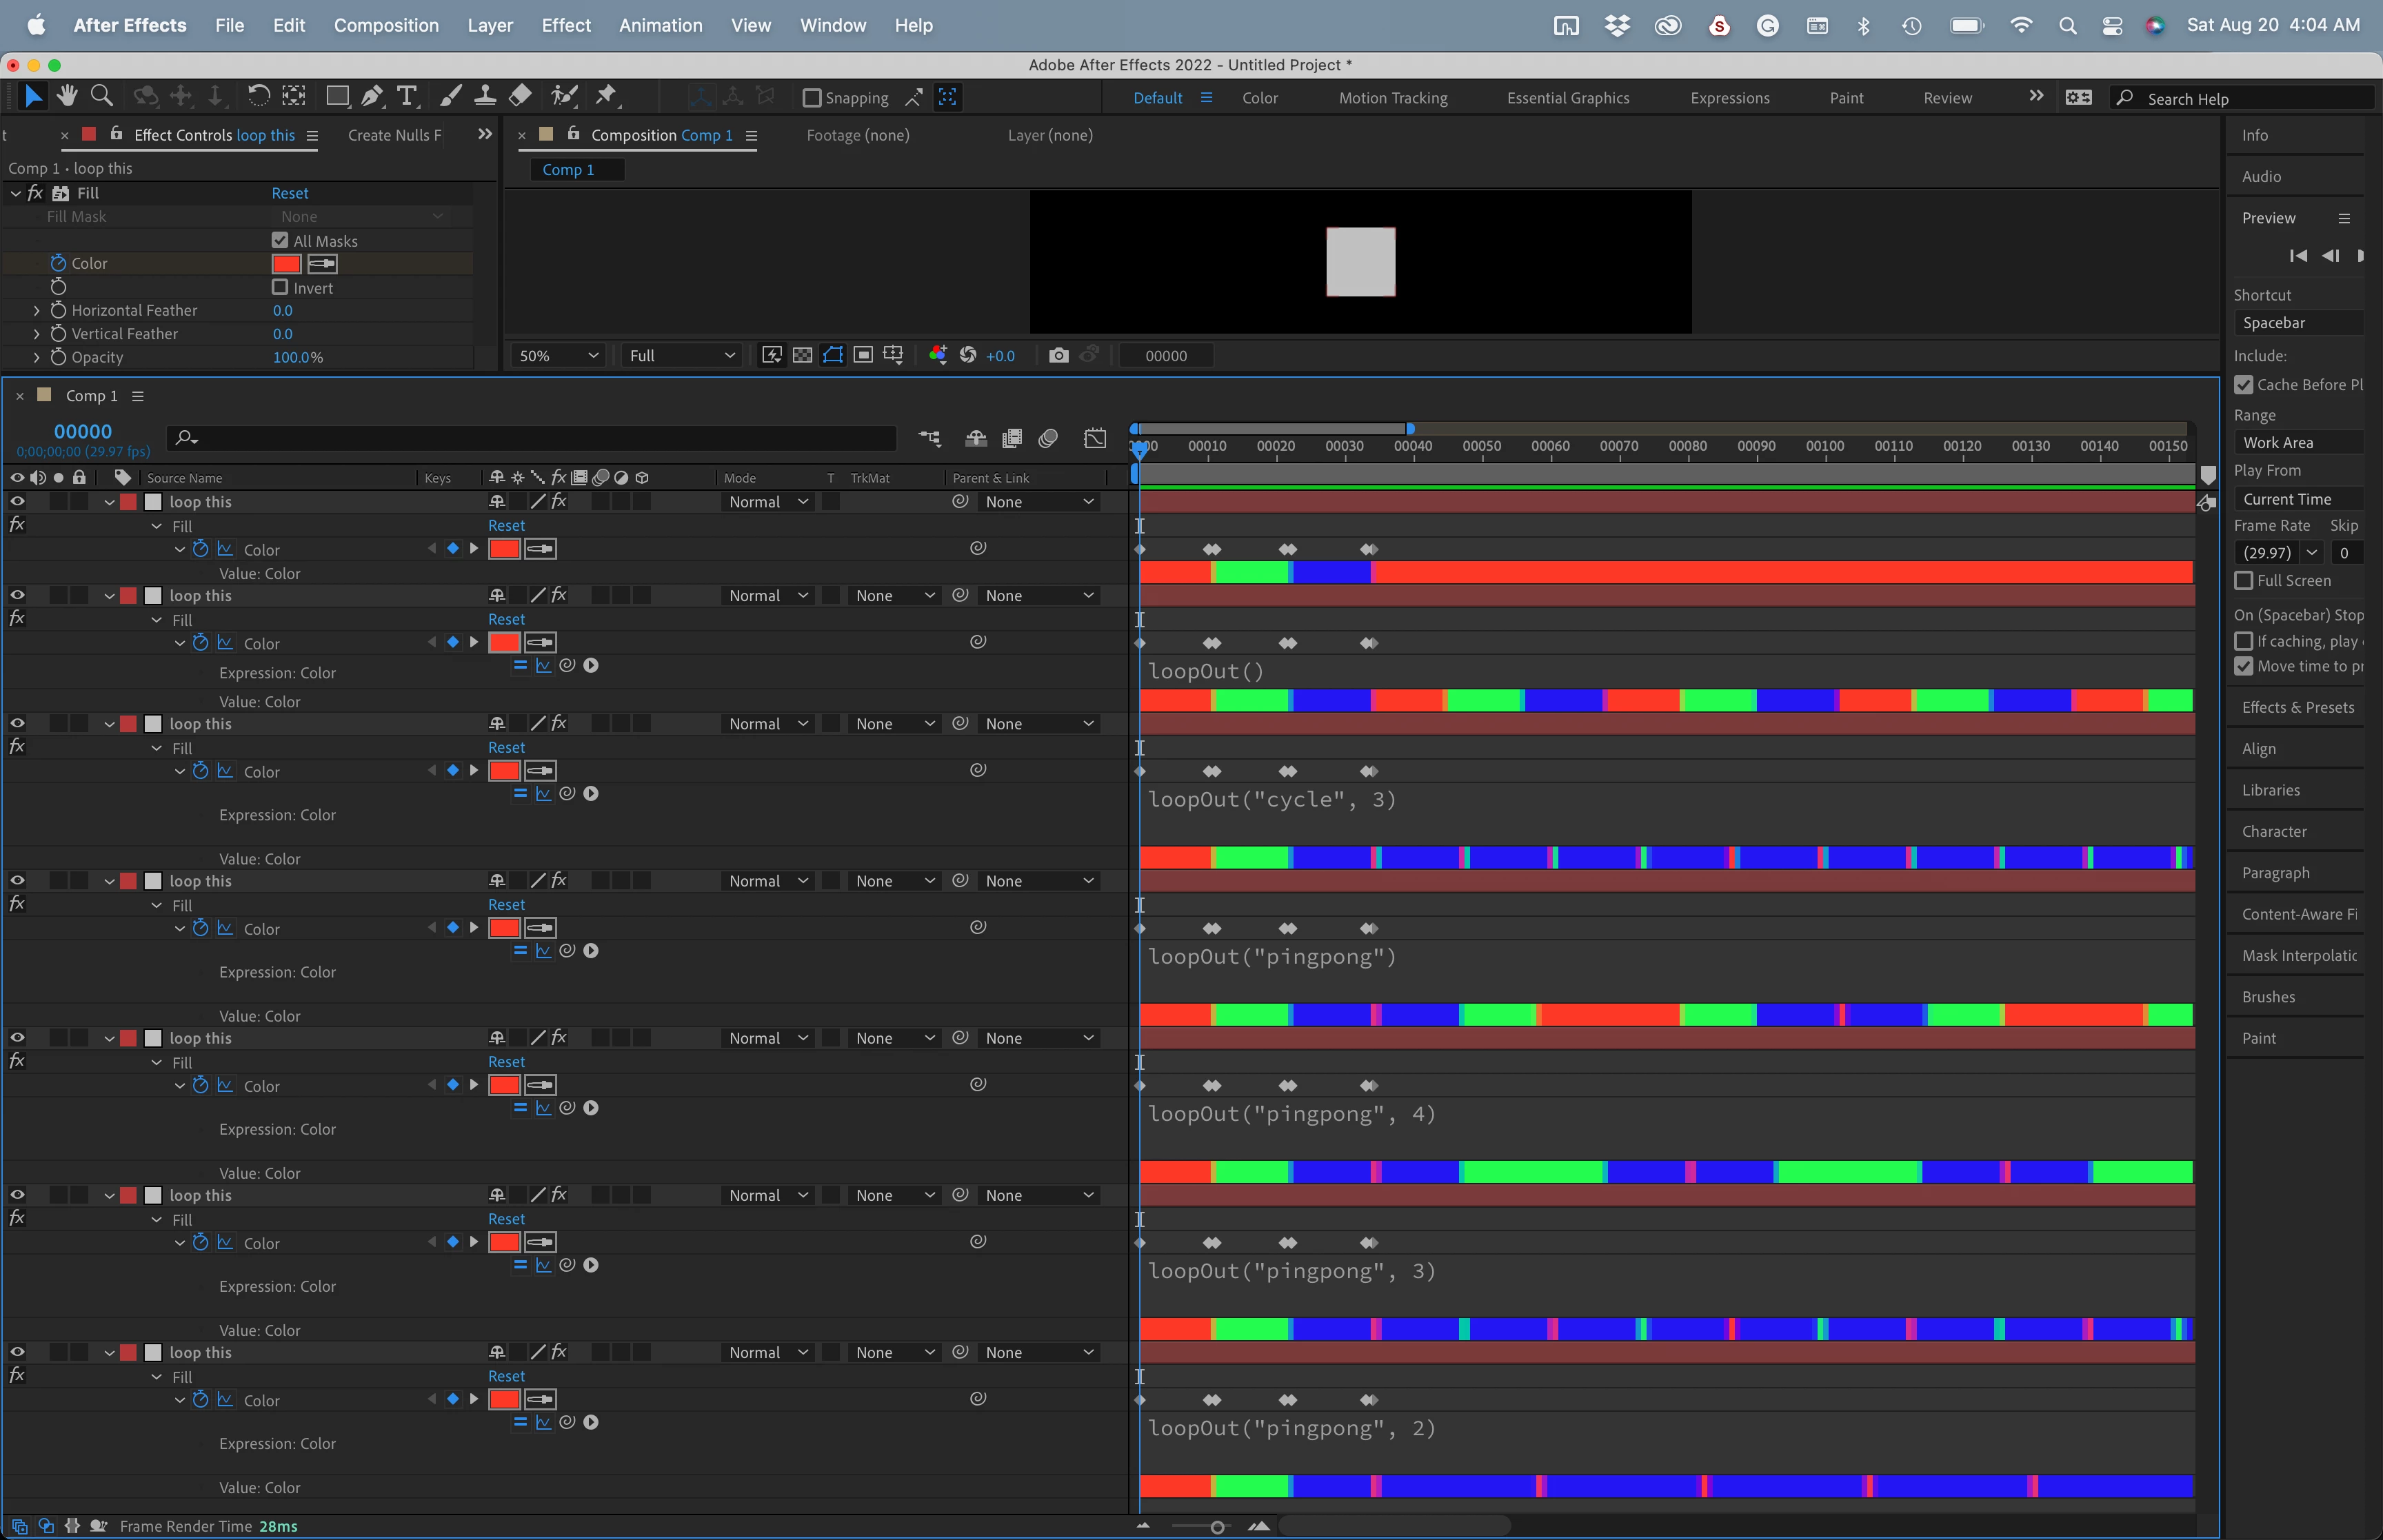2383x1540 pixels.
Task: Select the Horizontal Type tool
Action: (x=407, y=96)
